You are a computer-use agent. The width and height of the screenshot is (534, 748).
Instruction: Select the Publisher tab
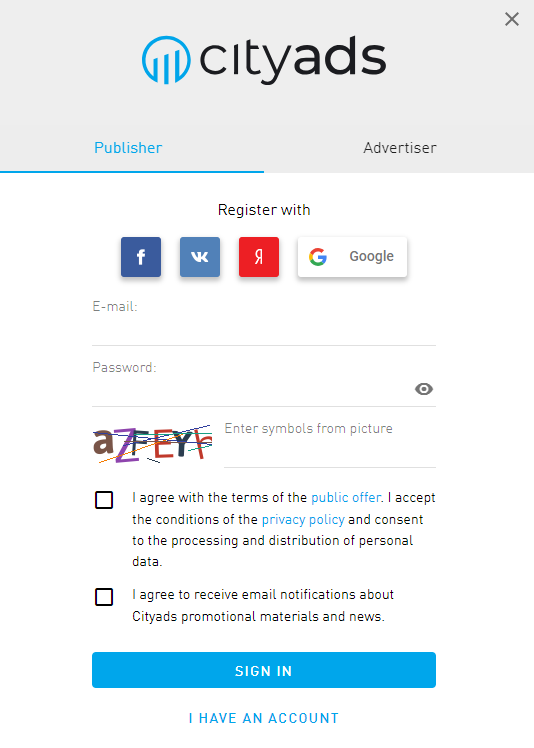[128, 148]
